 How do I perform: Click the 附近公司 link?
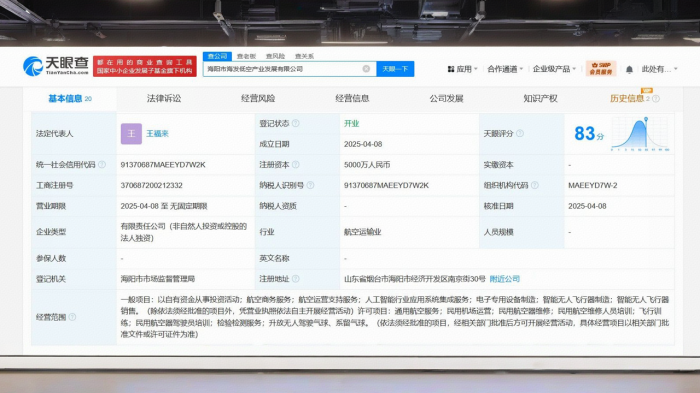tap(505, 279)
